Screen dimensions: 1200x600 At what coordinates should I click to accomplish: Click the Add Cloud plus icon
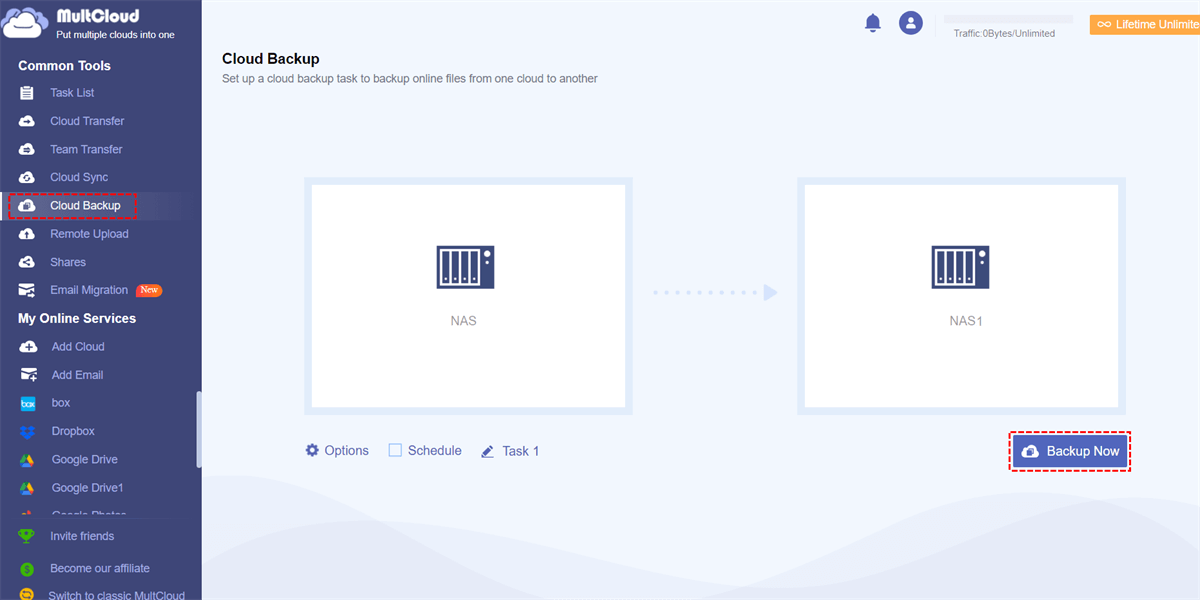point(29,347)
